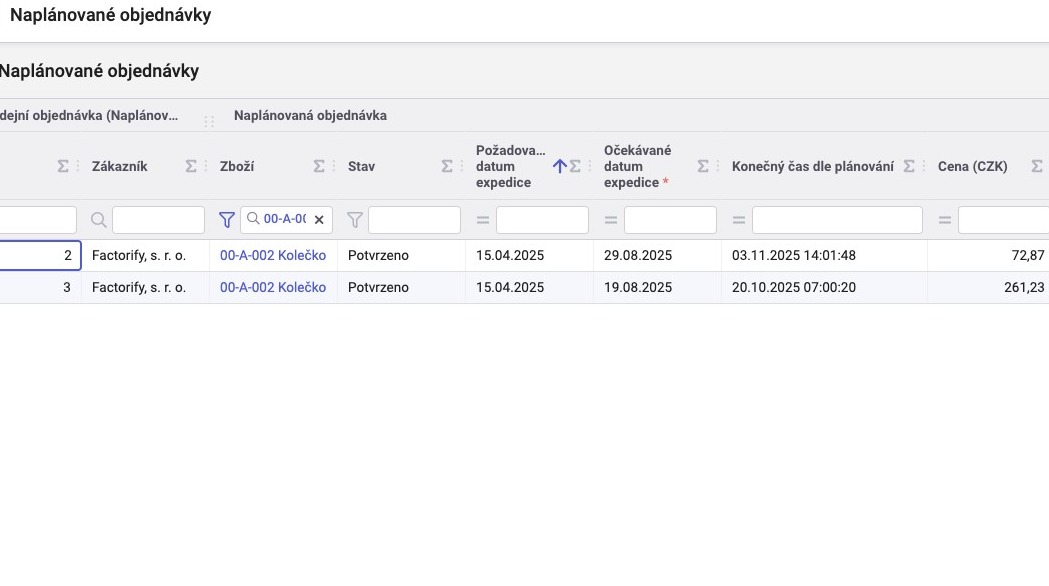Open equals operator for Očekávané datum expedice filter
Viewport: 1049px width, 586px height.
610,220
